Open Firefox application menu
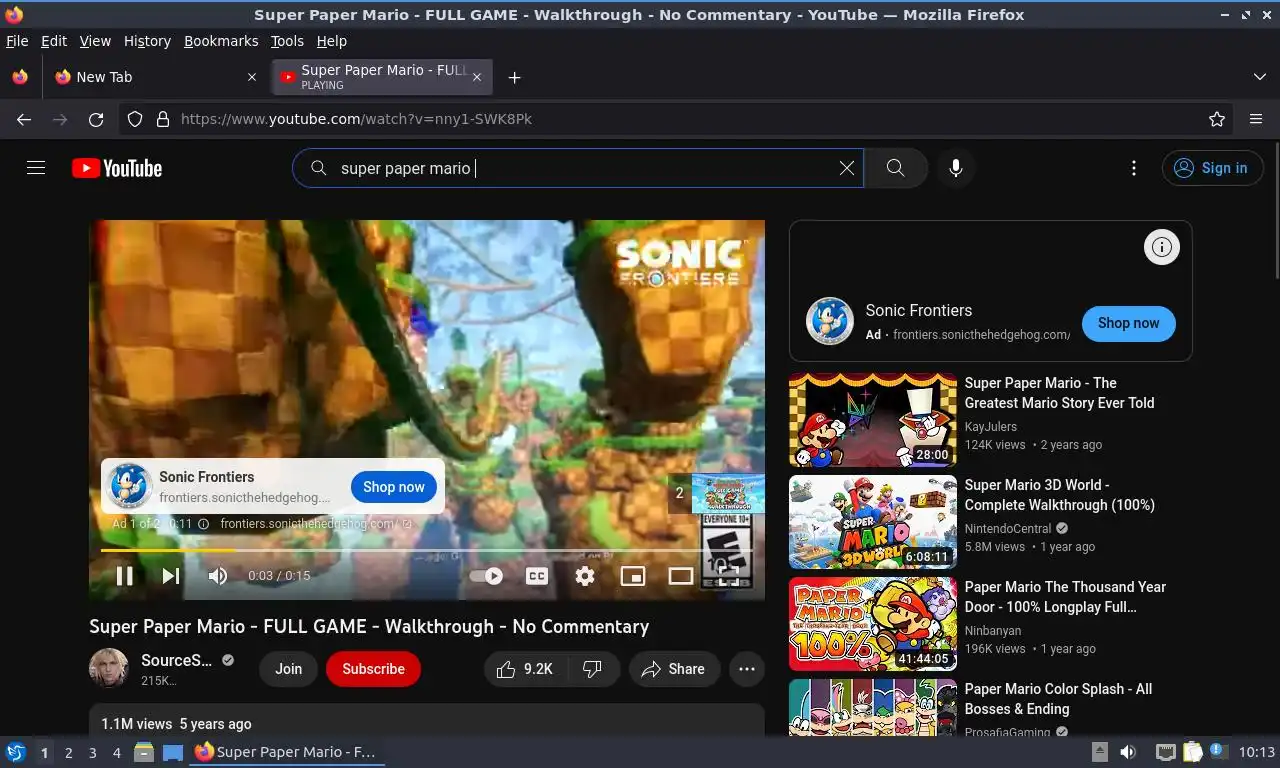1280x768 pixels. pos(1256,119)
